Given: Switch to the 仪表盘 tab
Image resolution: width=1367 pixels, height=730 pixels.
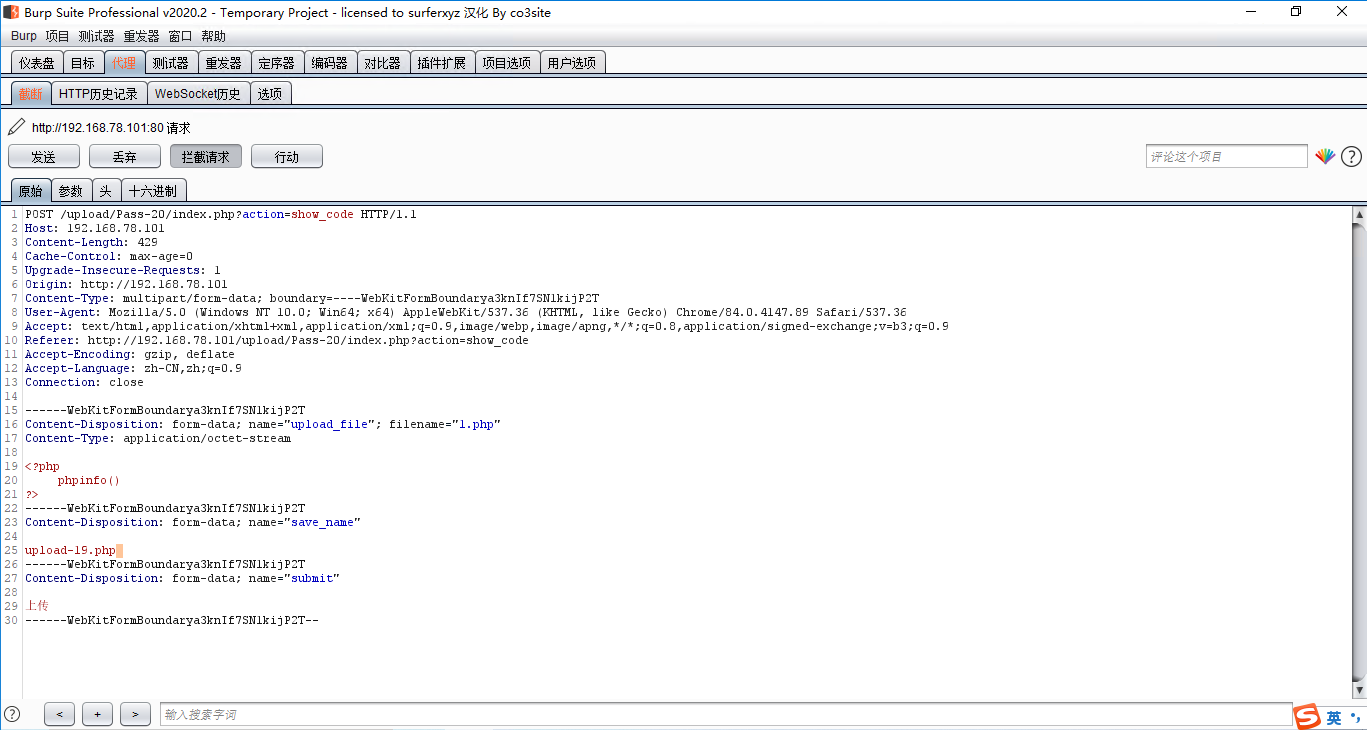Looking at the screenshot, I should tap(37, 62).
